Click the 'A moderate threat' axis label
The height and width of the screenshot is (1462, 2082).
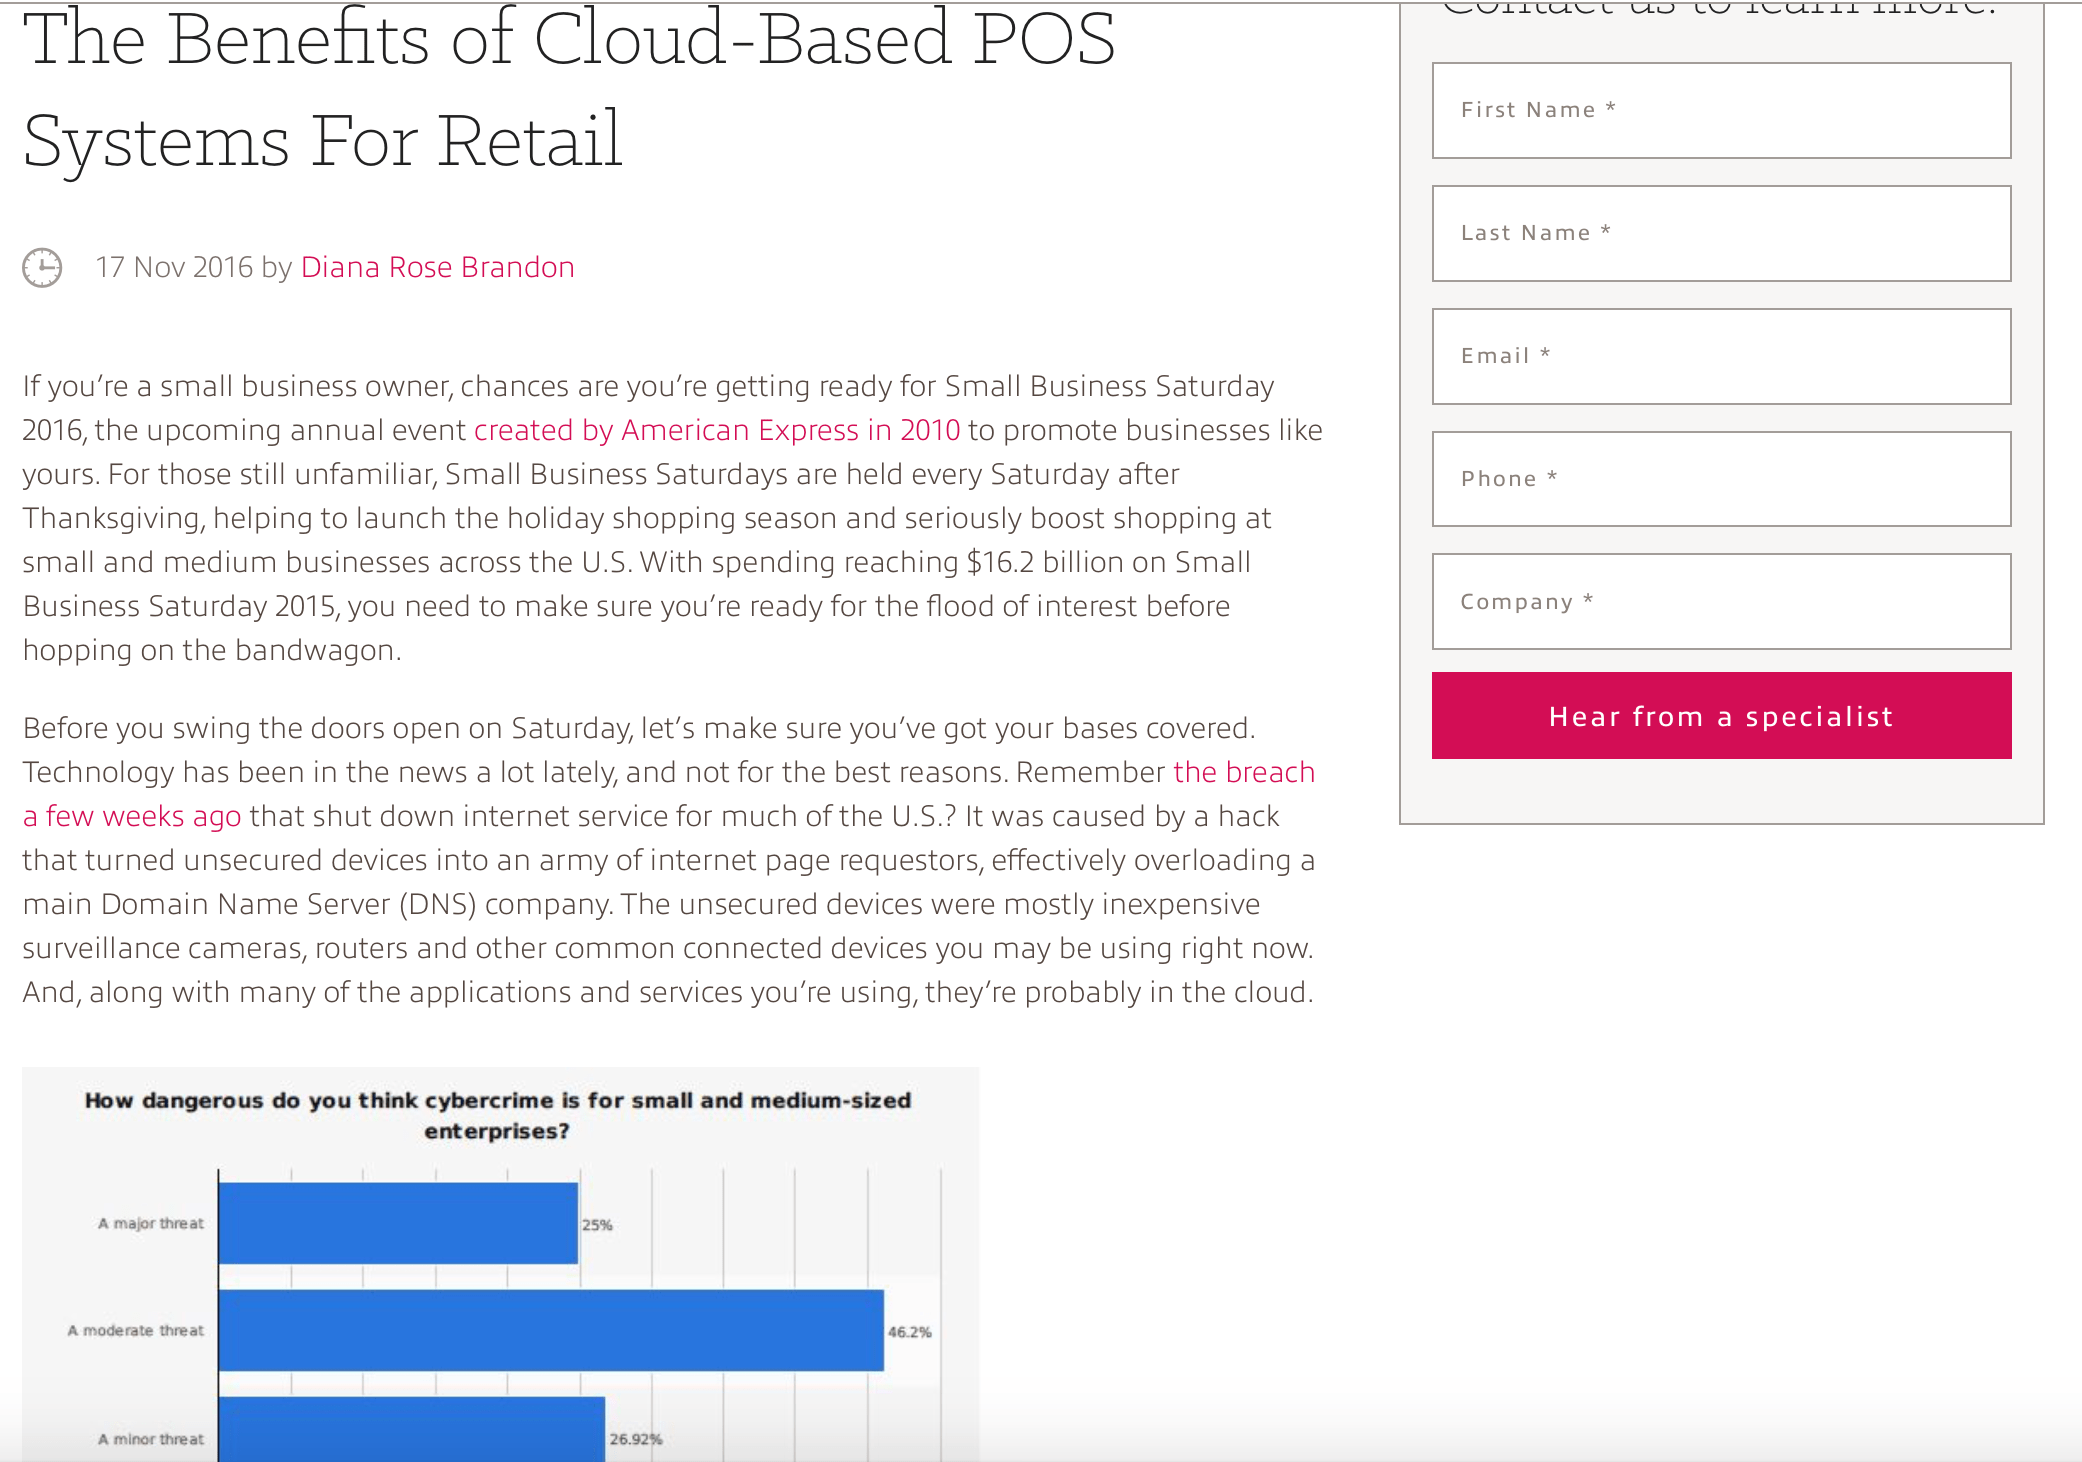tap(136, 1330)
